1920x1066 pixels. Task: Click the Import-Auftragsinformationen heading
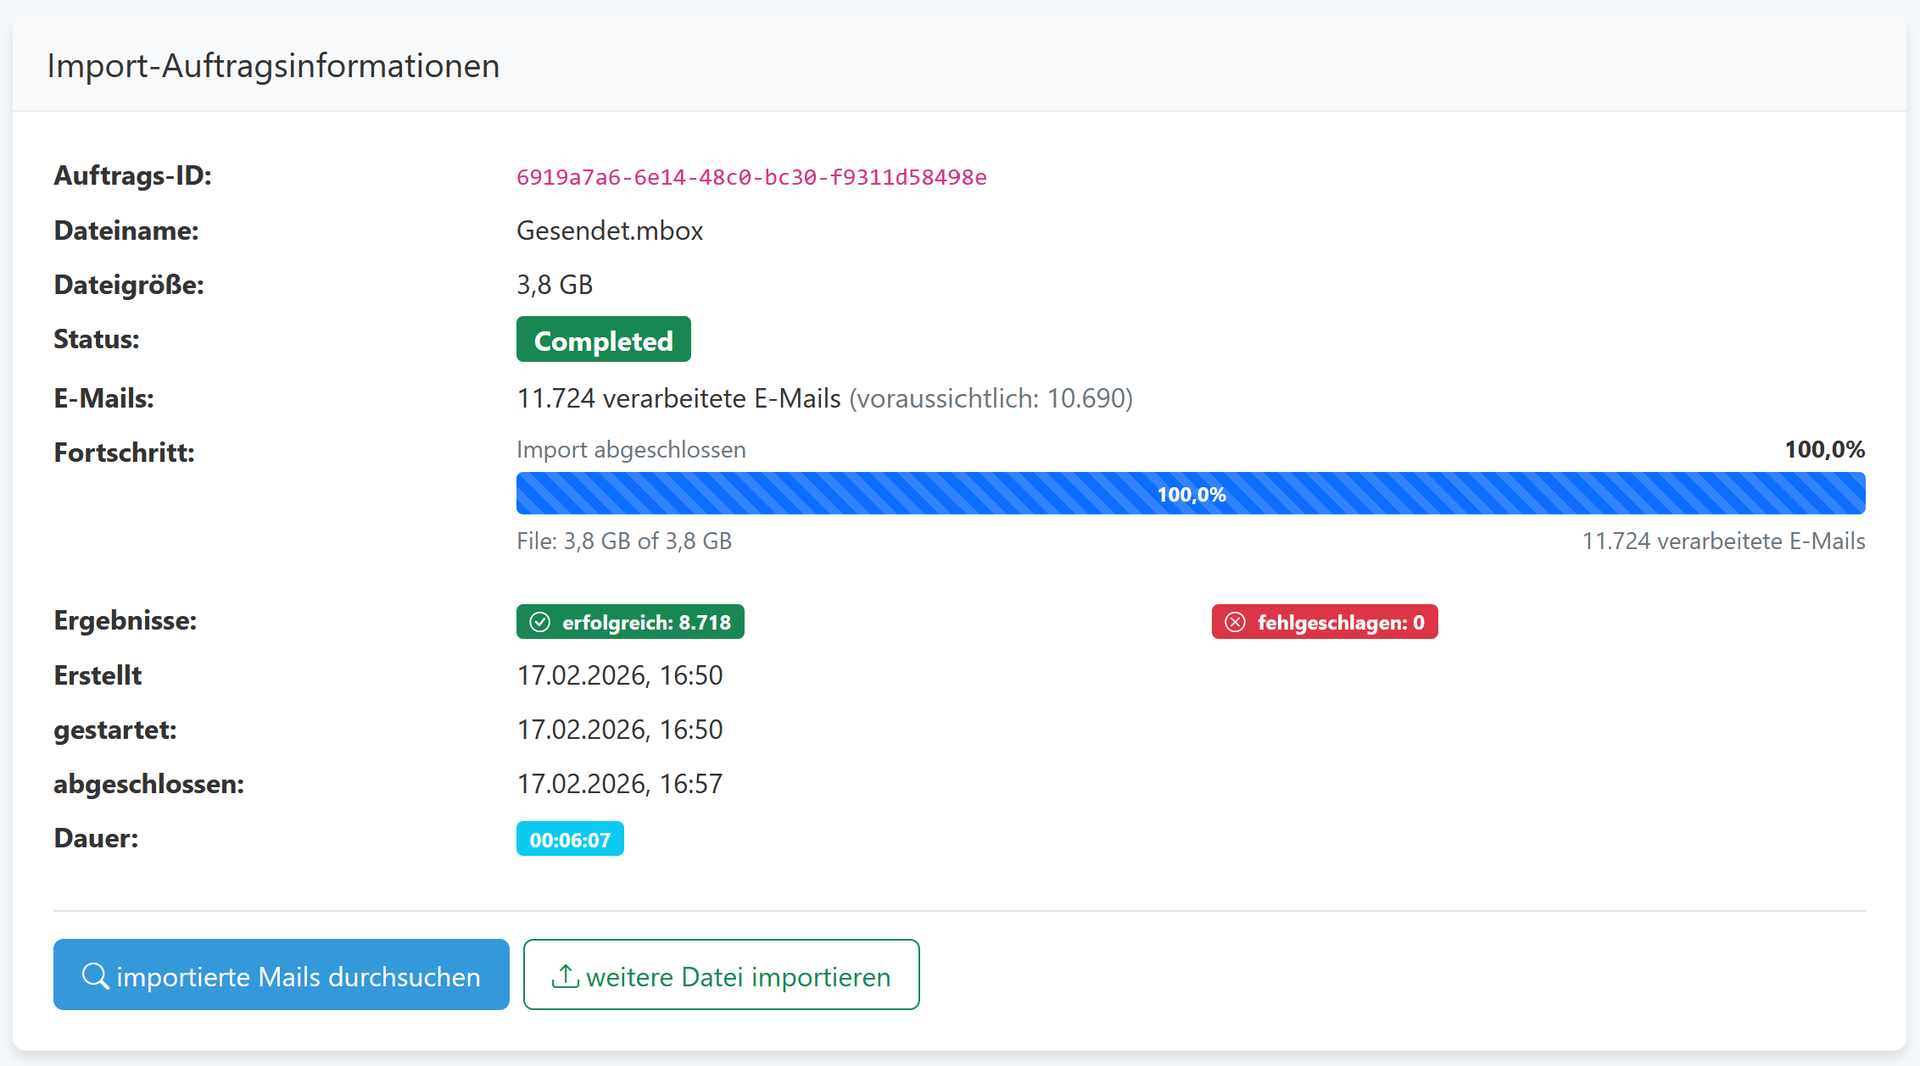[273, 66]
